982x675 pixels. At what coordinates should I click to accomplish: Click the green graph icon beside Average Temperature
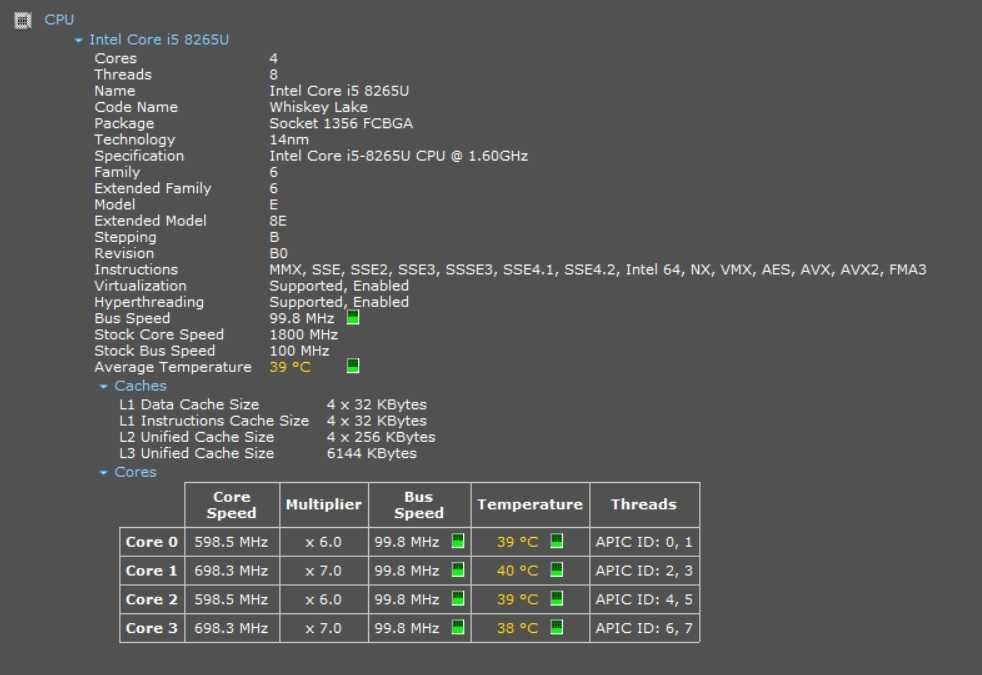coord(353,366)
